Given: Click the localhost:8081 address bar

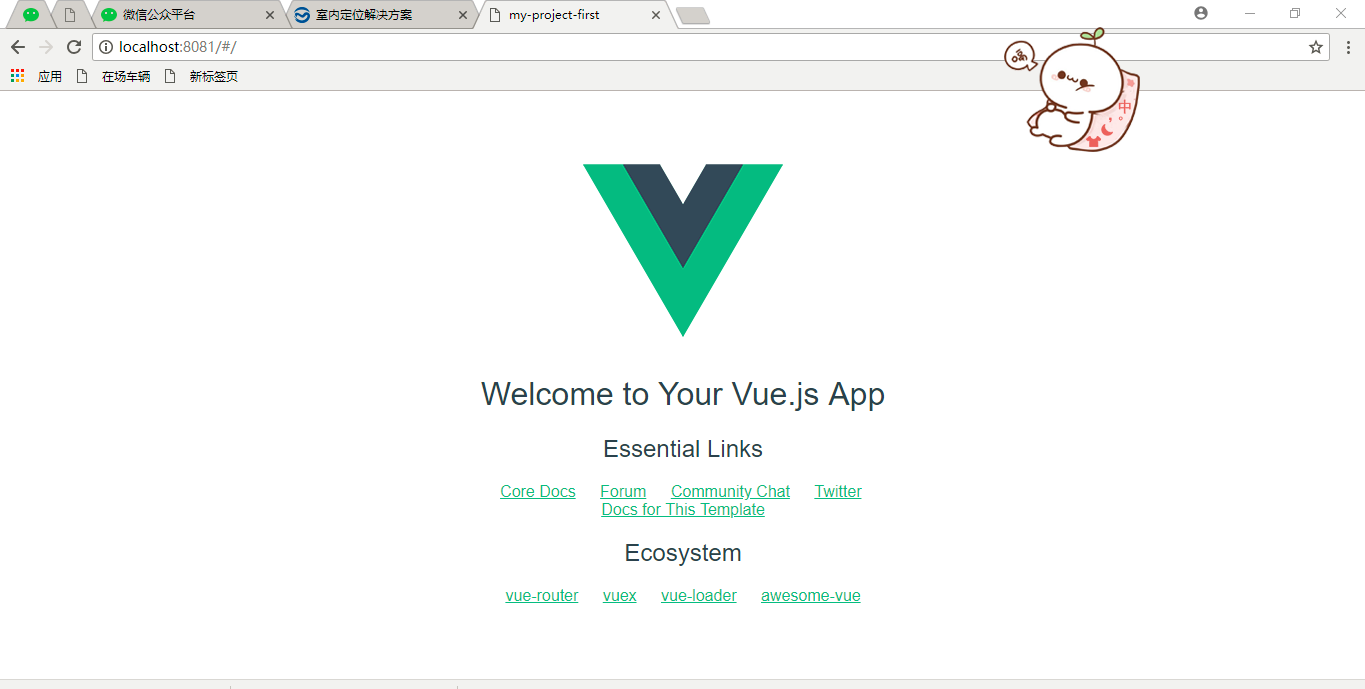Looking at the screenshot, I should click(x=700, y=47).
